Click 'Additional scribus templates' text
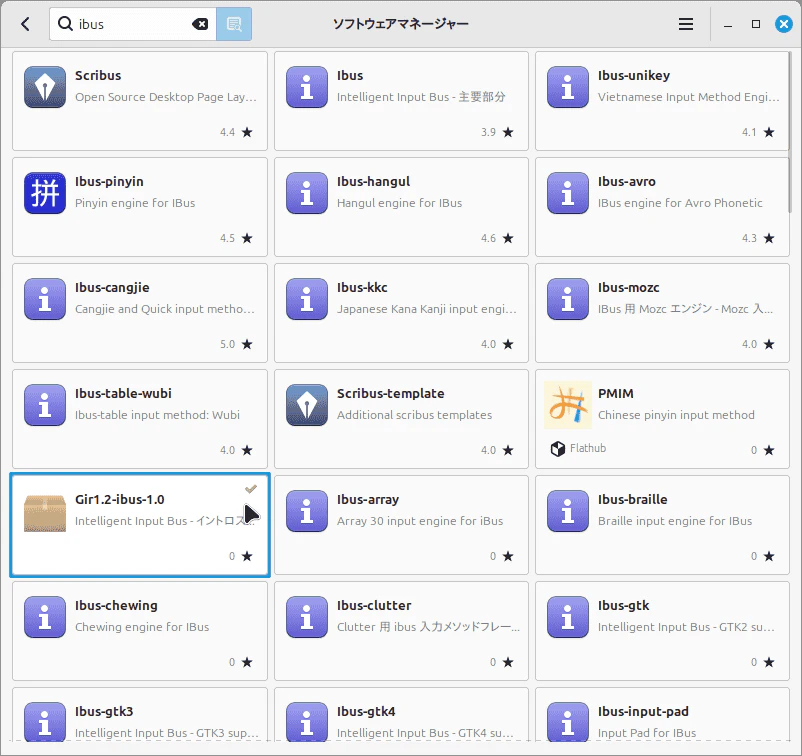 click(414, 415)
